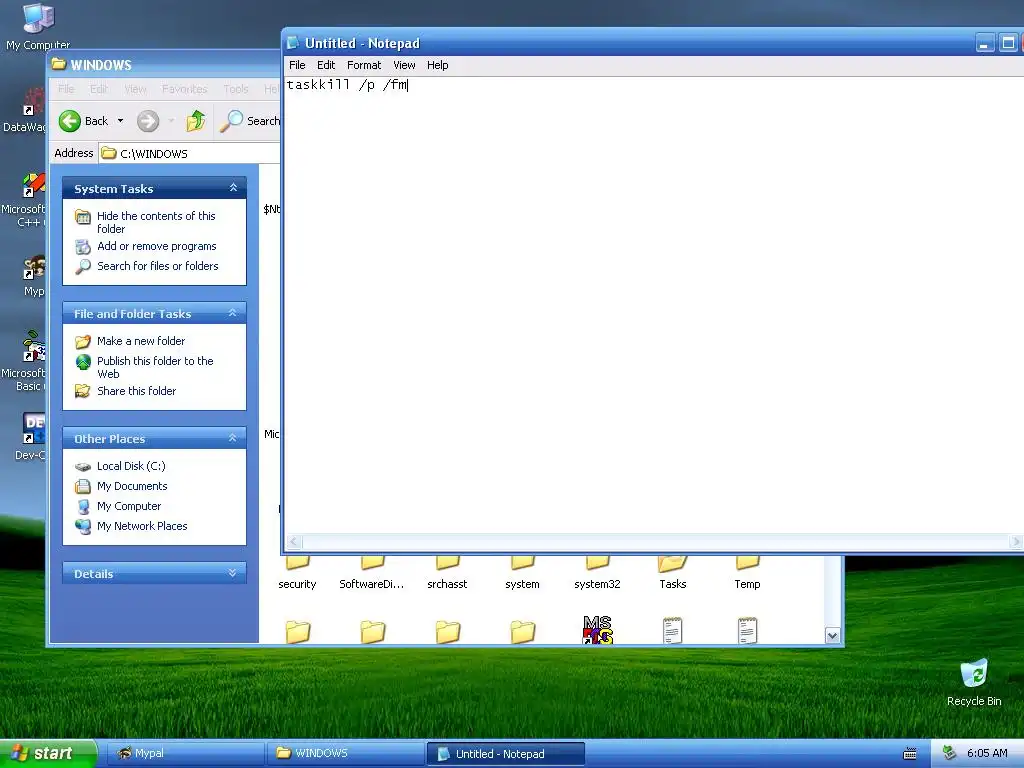Select the security folder icon
1024x768 pixels.
[x=298, y=562]
